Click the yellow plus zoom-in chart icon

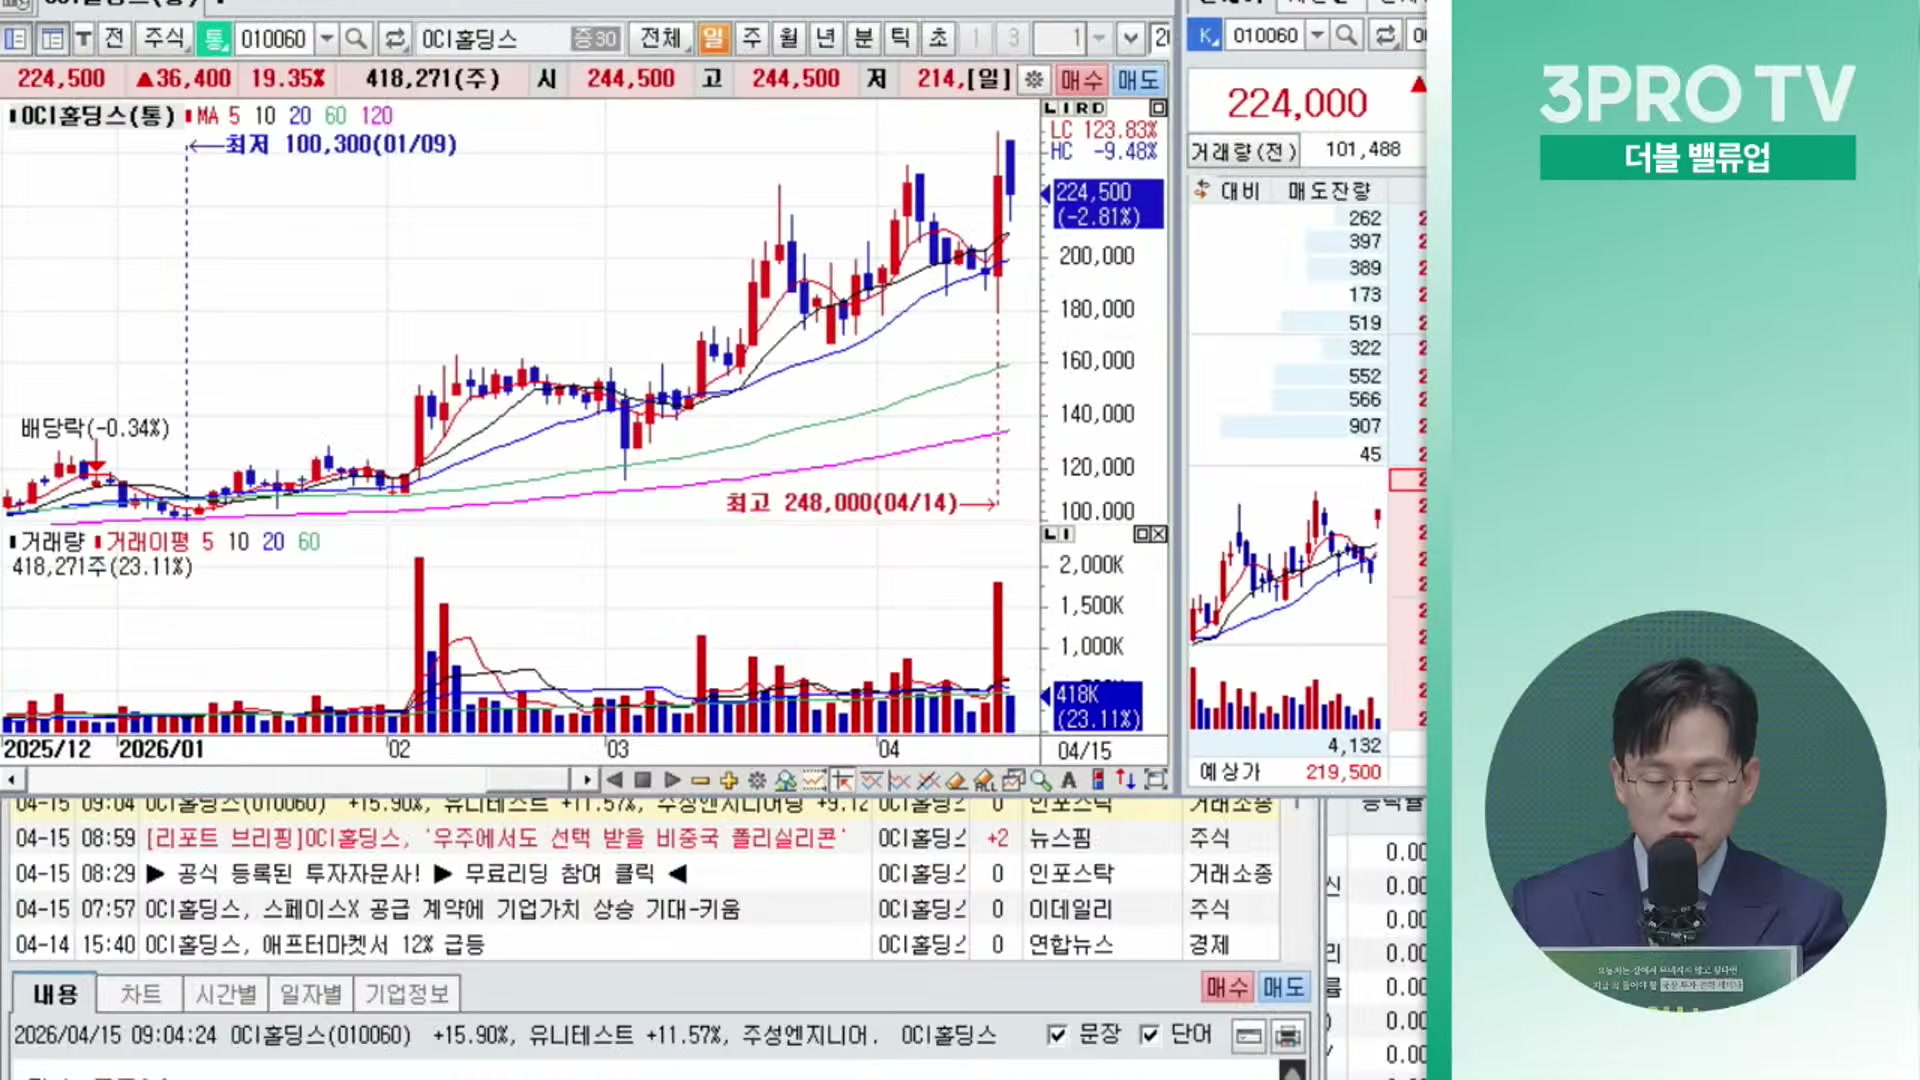tap(728, 780)
